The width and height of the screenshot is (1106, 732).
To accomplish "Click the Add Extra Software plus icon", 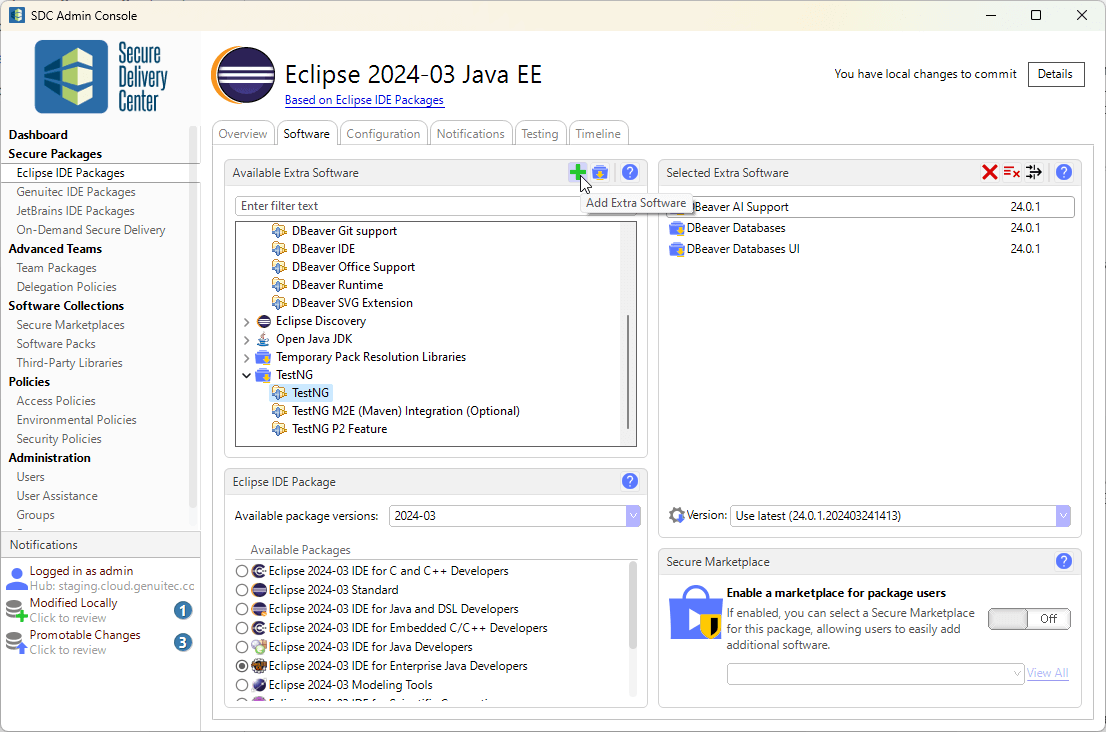I will pyautogui.click(x=578, y=172).
